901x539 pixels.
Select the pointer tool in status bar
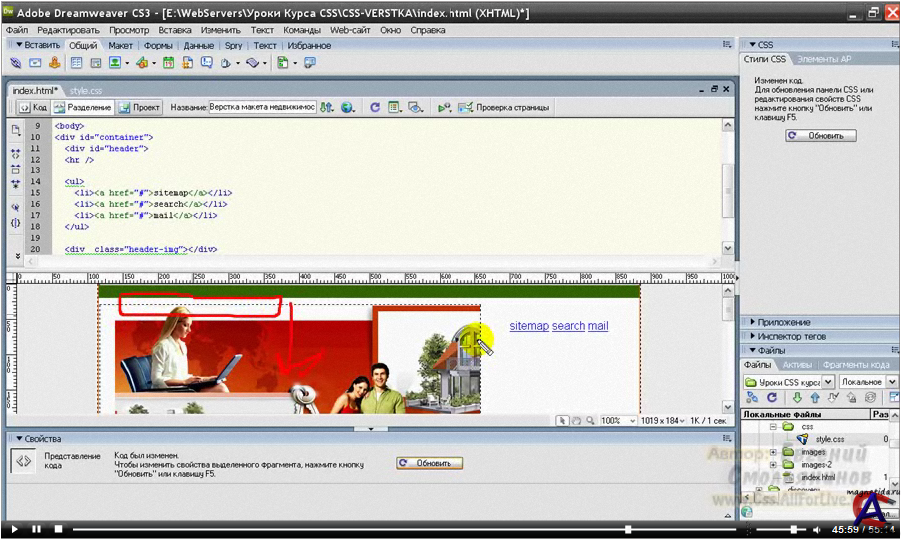[x=563, y=421]
